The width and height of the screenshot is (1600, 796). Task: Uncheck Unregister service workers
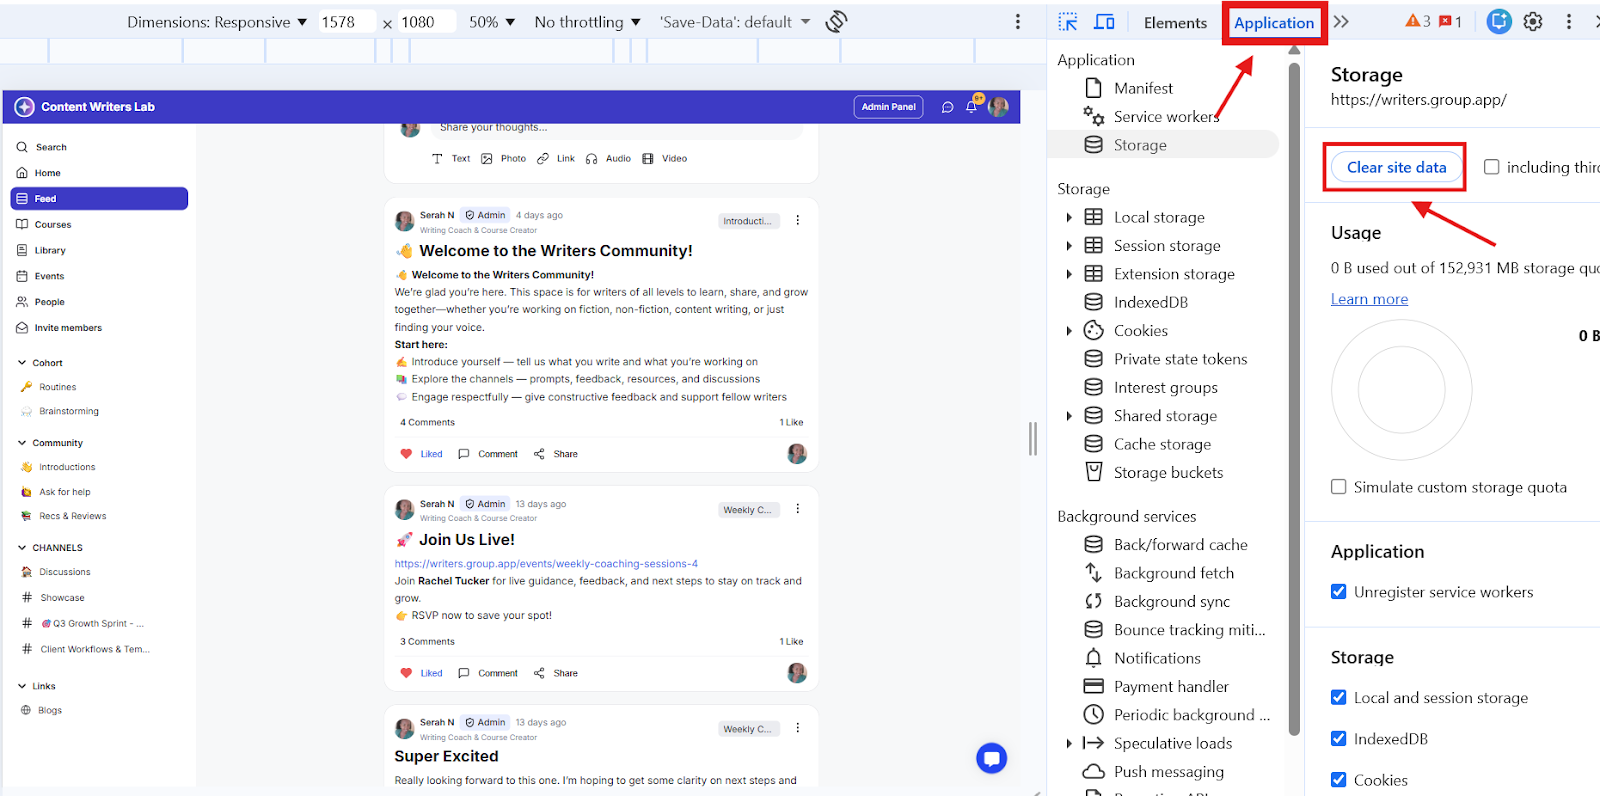[1338, 592]
